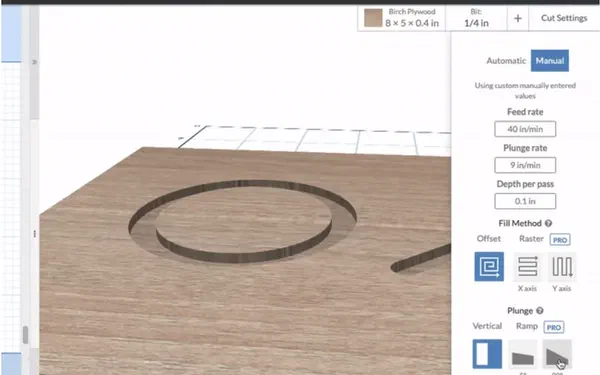Click the 'Offset' label

coord(489,239)
